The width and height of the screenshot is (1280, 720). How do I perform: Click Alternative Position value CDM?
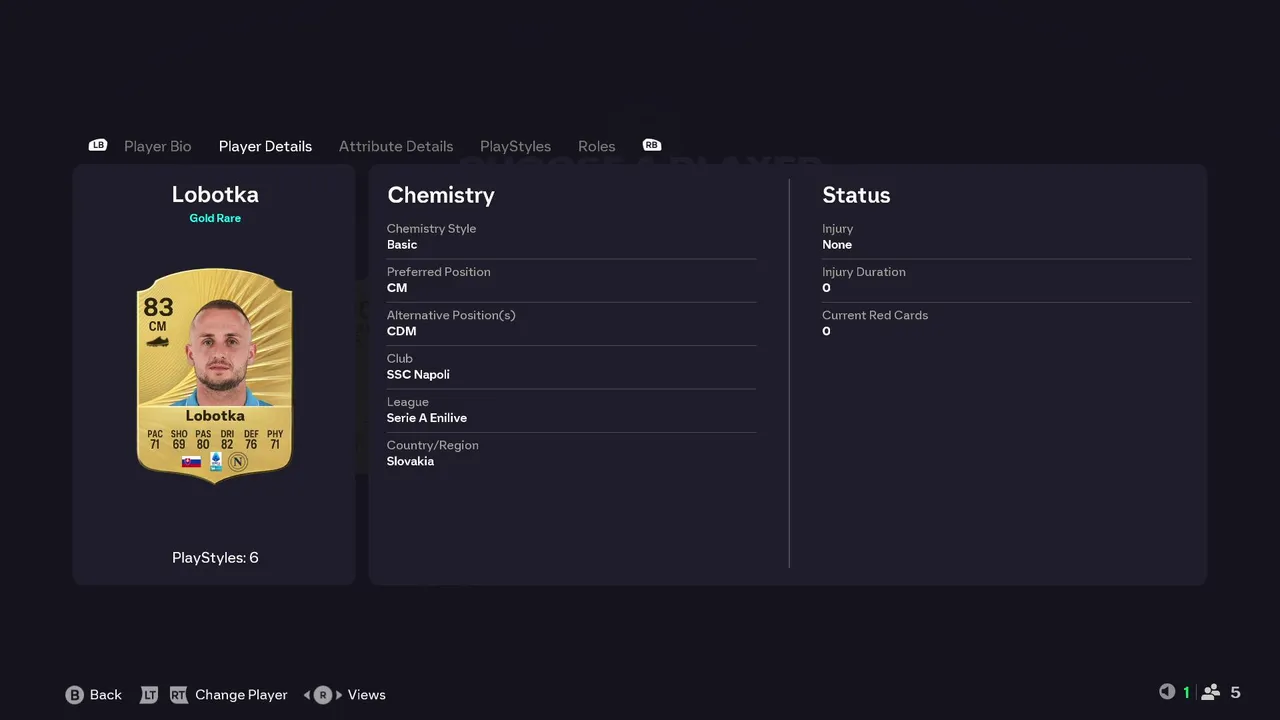[401, 331]
